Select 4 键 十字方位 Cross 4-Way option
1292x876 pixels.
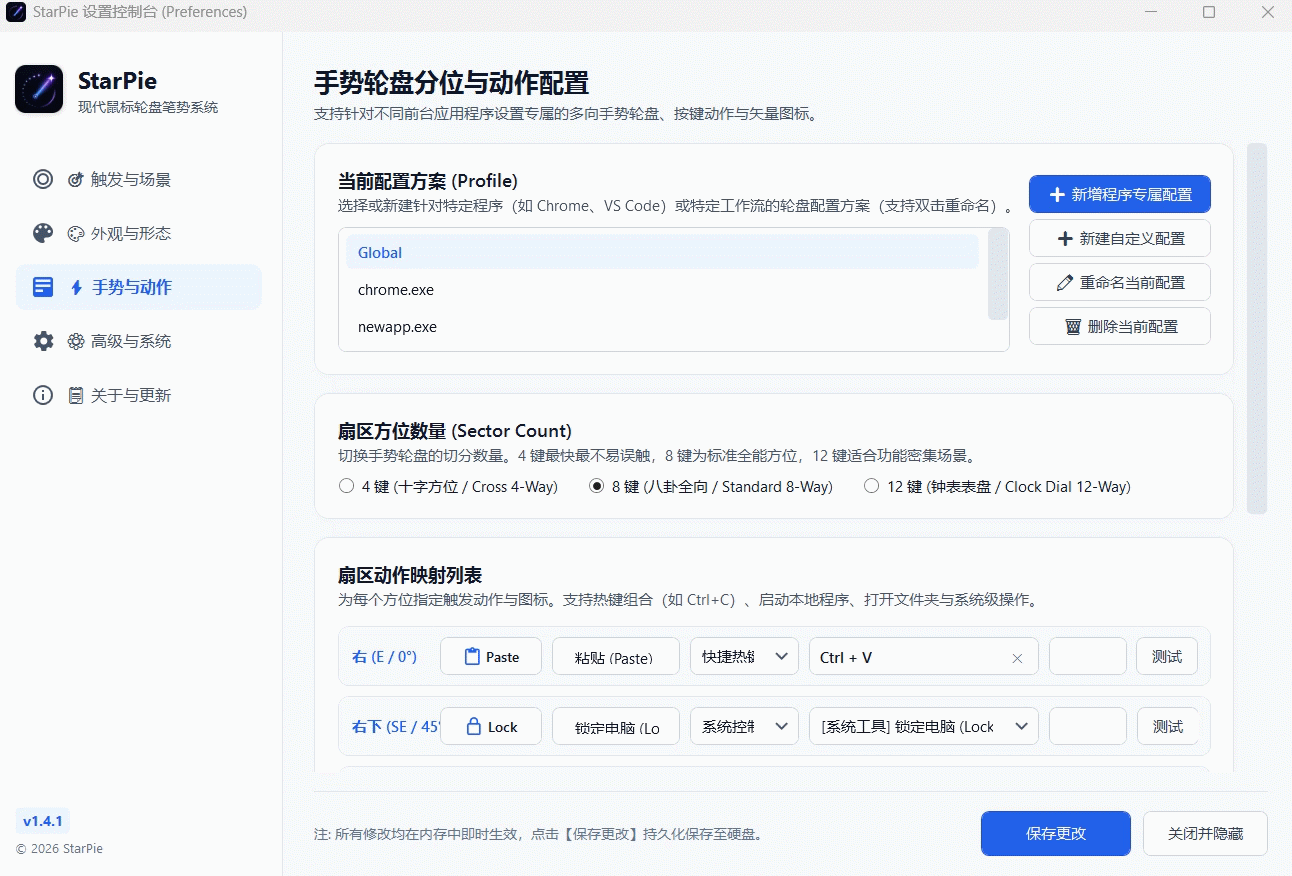(448, 487)
